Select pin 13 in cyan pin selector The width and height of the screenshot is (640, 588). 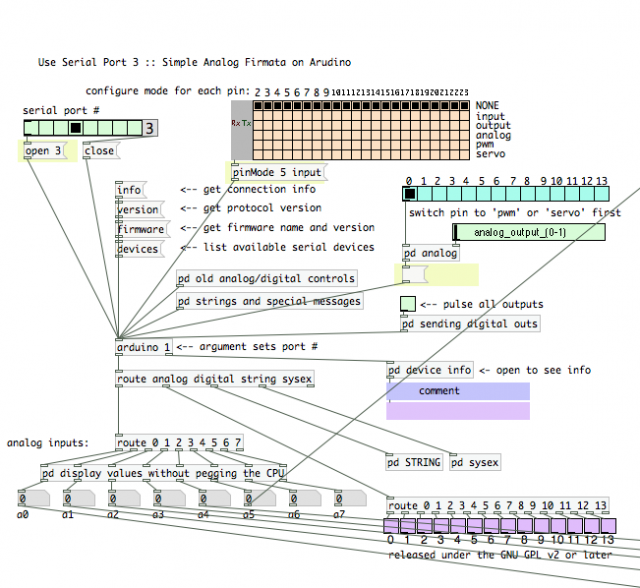click(602, 194)
